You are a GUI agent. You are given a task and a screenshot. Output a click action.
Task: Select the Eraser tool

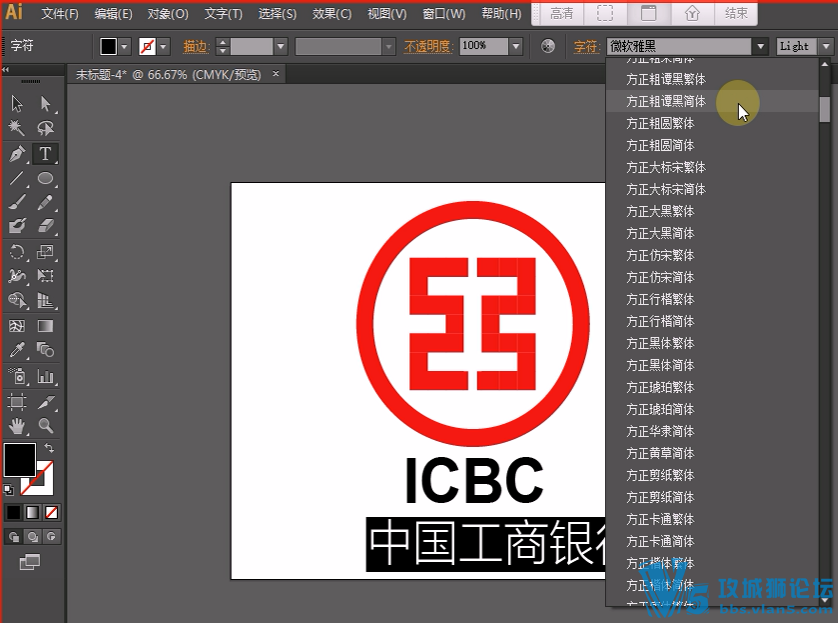[45, 226]
